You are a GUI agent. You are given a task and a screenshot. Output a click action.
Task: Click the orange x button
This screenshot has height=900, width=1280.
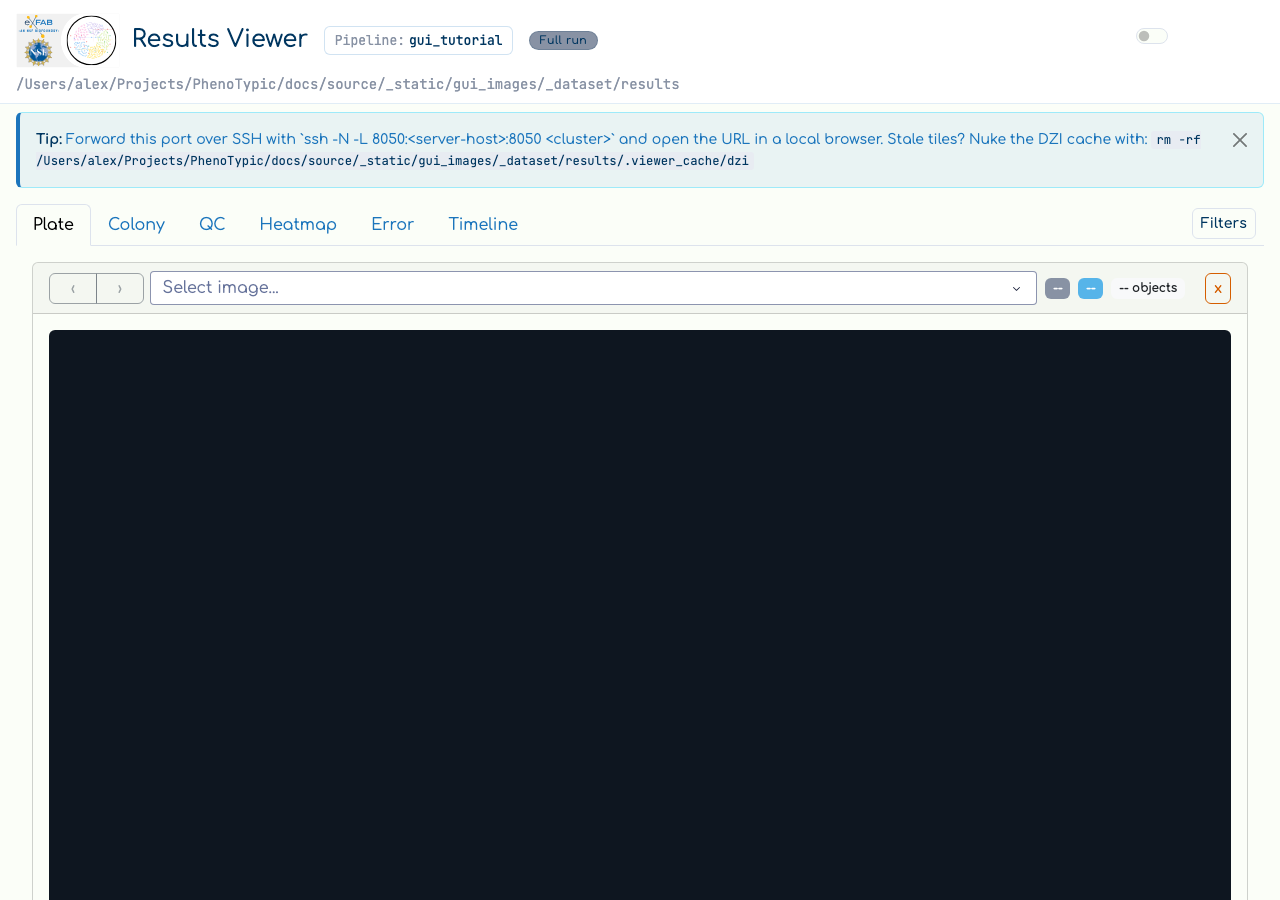pyautogui.click(x=1218, y=288)
